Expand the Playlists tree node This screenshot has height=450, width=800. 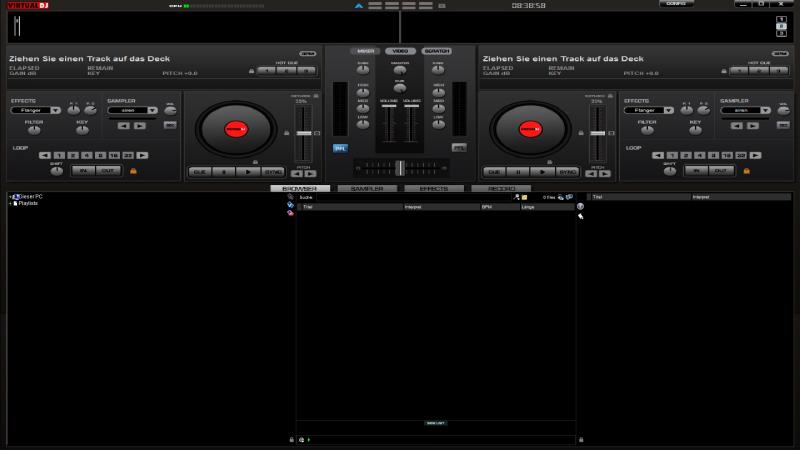(x=11, y=203)
